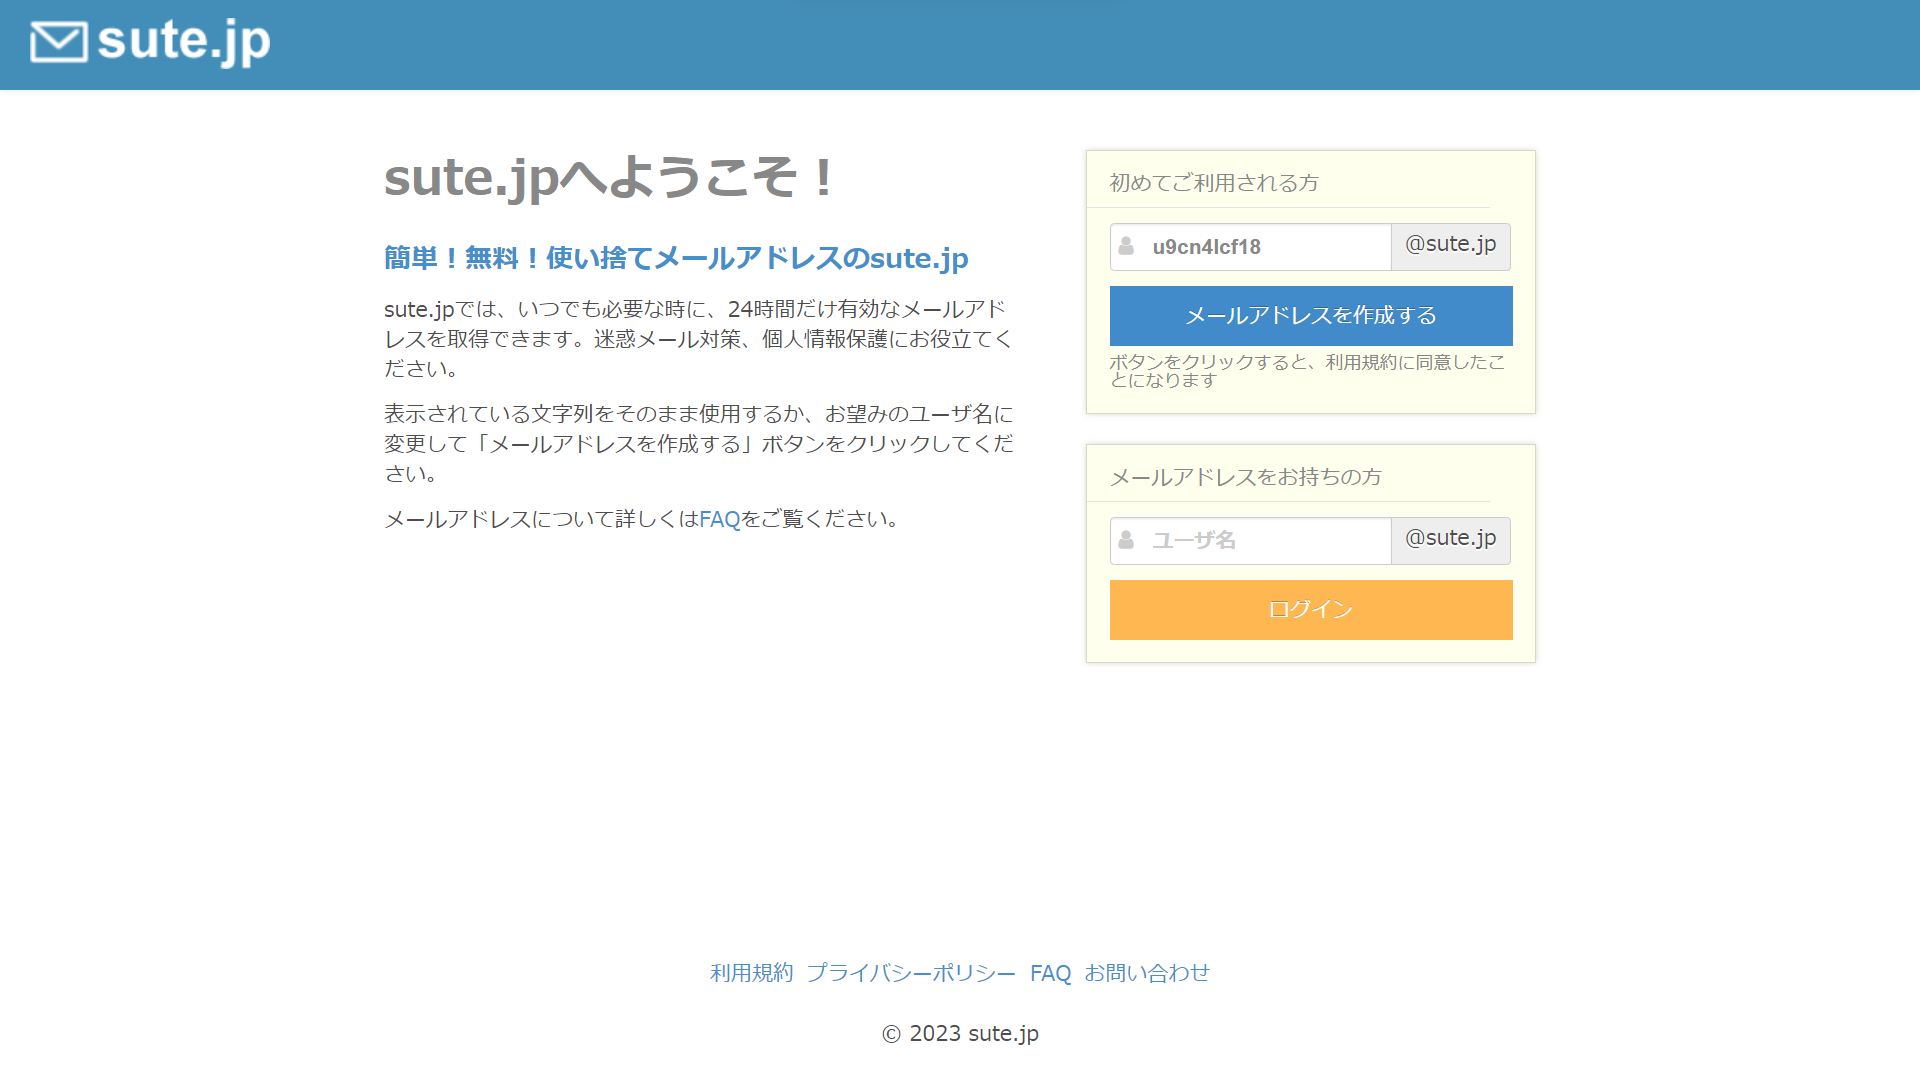The width and height of the screenshot is (1920, 1080).
Task: Open the FAQ footer link
Action: [x=1049, y=973]
